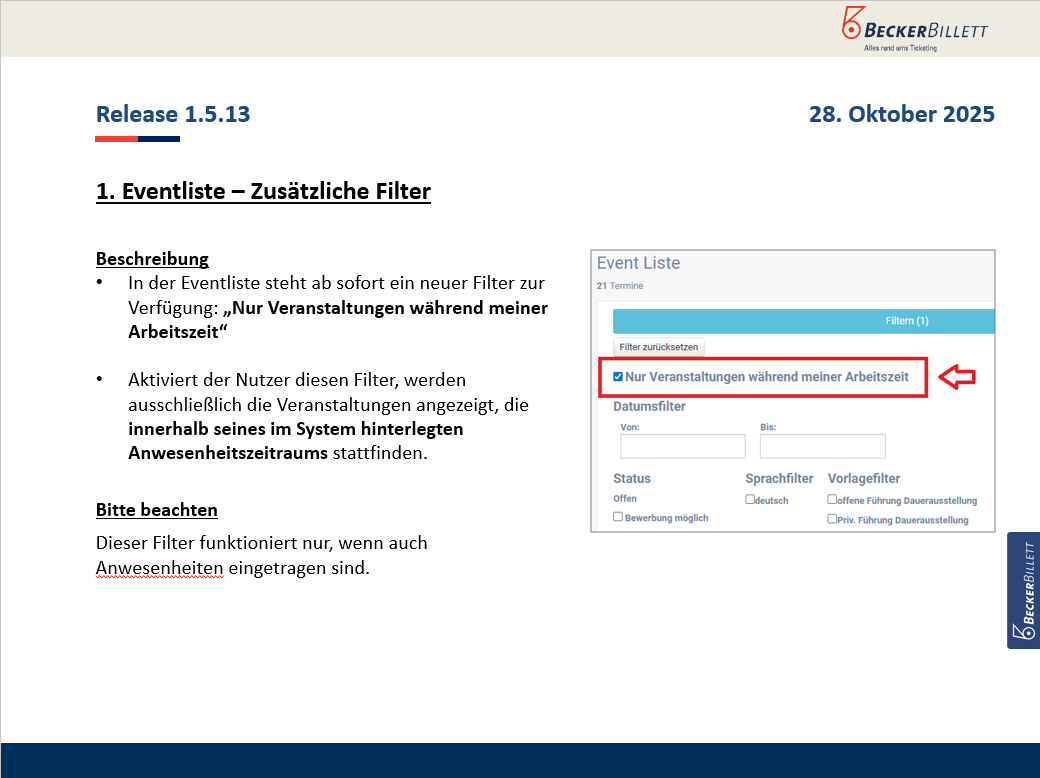Click the '28. Oktober 2025' date text

pos(901,114)
